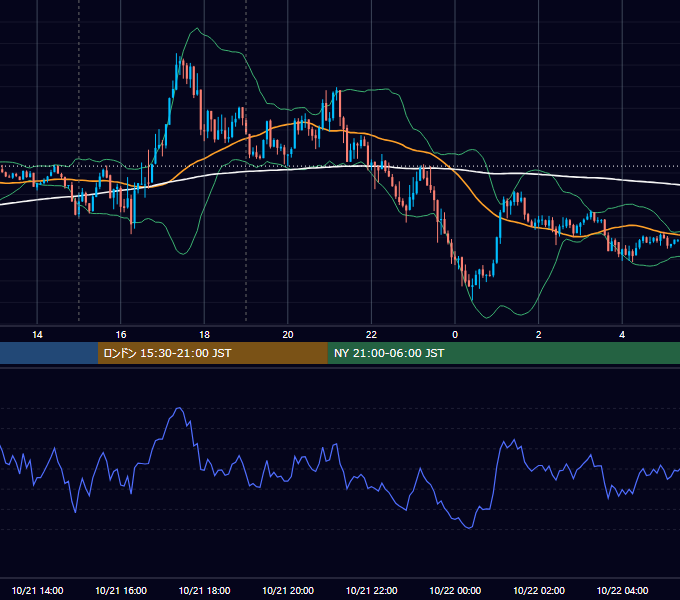The image size is (680, 600).
Task: Click the blue session bar before London
Action: 49,353
